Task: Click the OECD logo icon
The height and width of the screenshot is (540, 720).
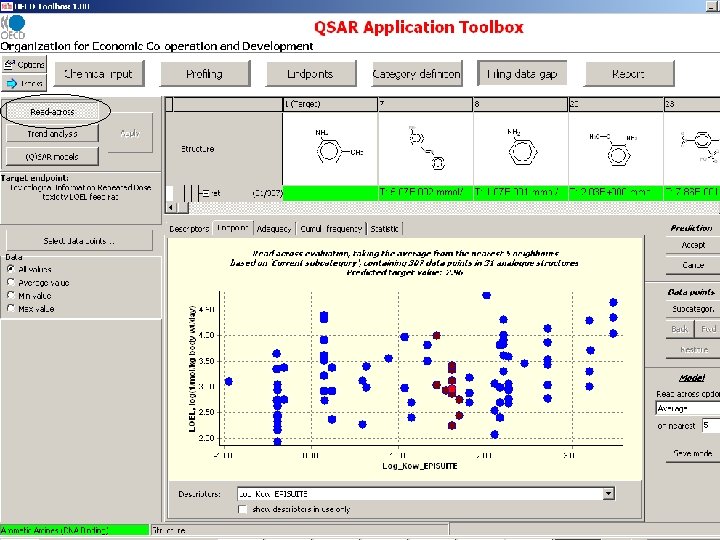Action: [x=14, y=27]
